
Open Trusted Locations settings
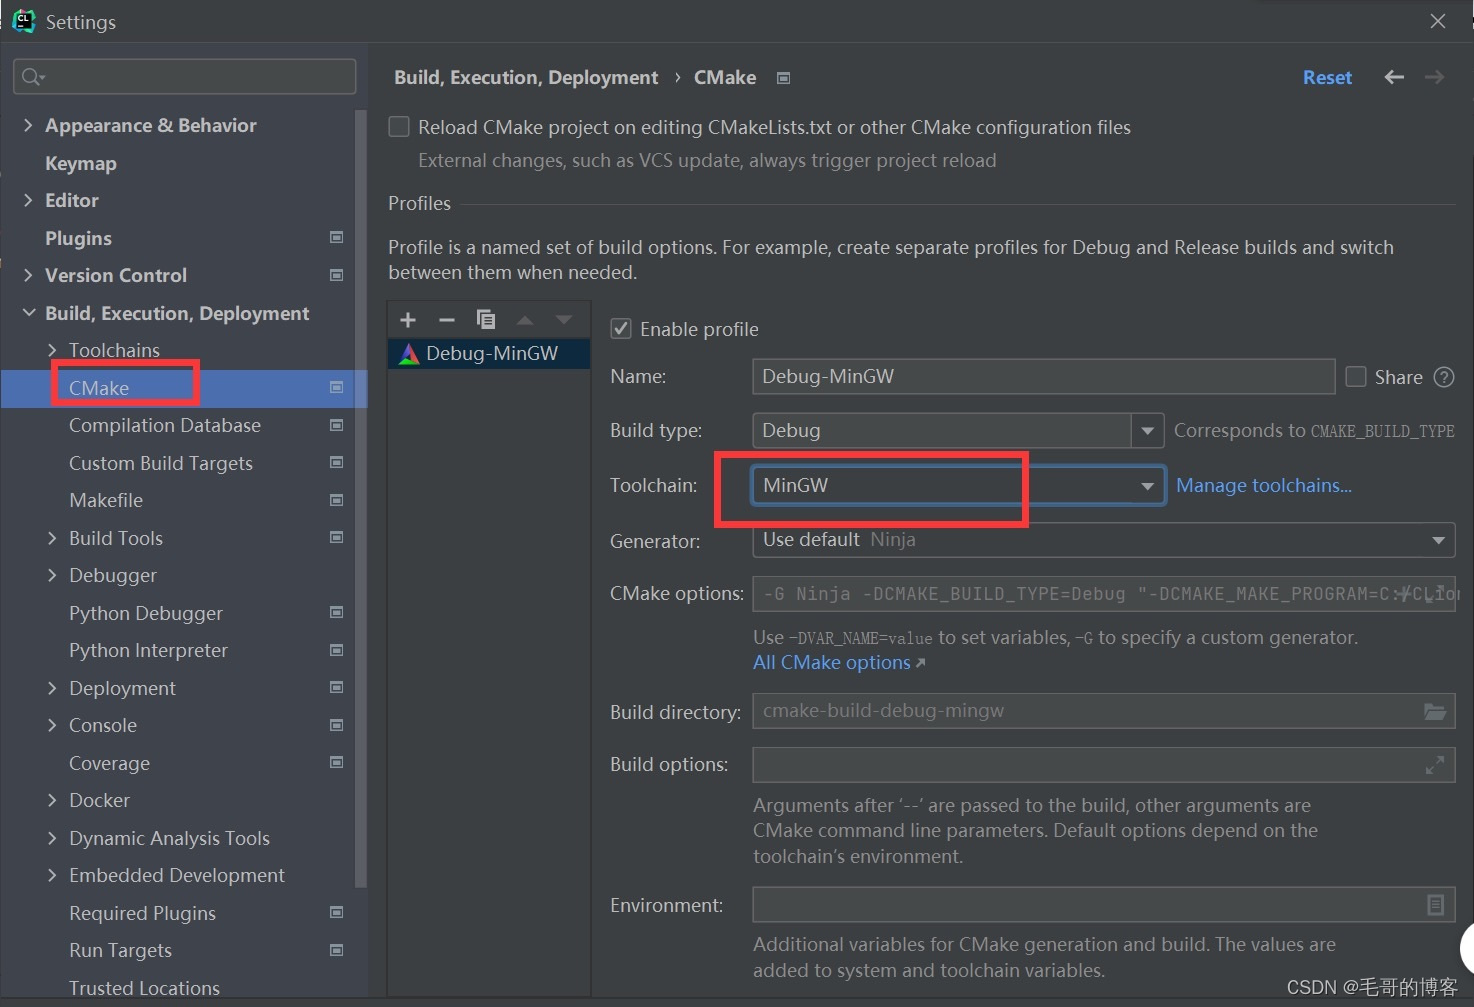click(x=144, y=988)
